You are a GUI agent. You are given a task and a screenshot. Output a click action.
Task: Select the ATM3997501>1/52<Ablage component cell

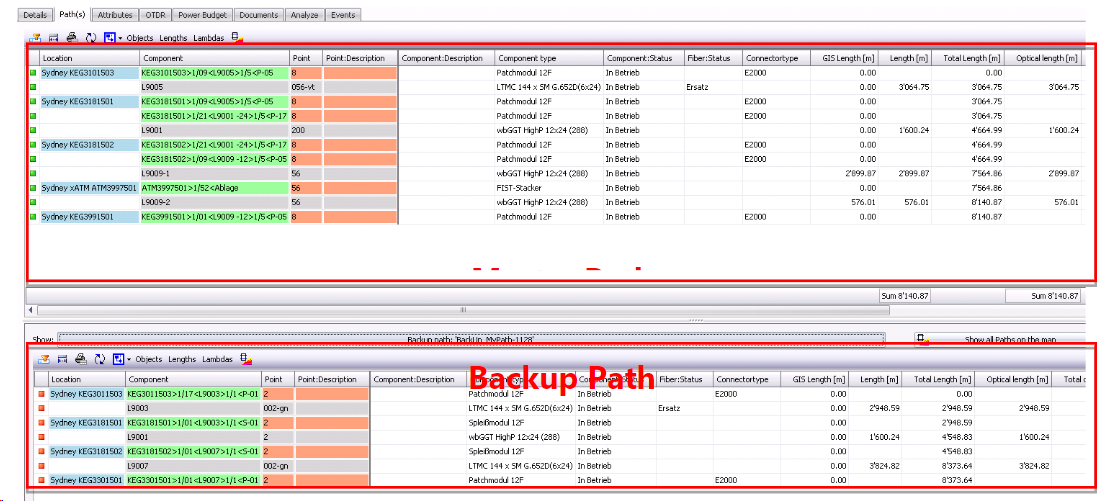pos(214,188)
